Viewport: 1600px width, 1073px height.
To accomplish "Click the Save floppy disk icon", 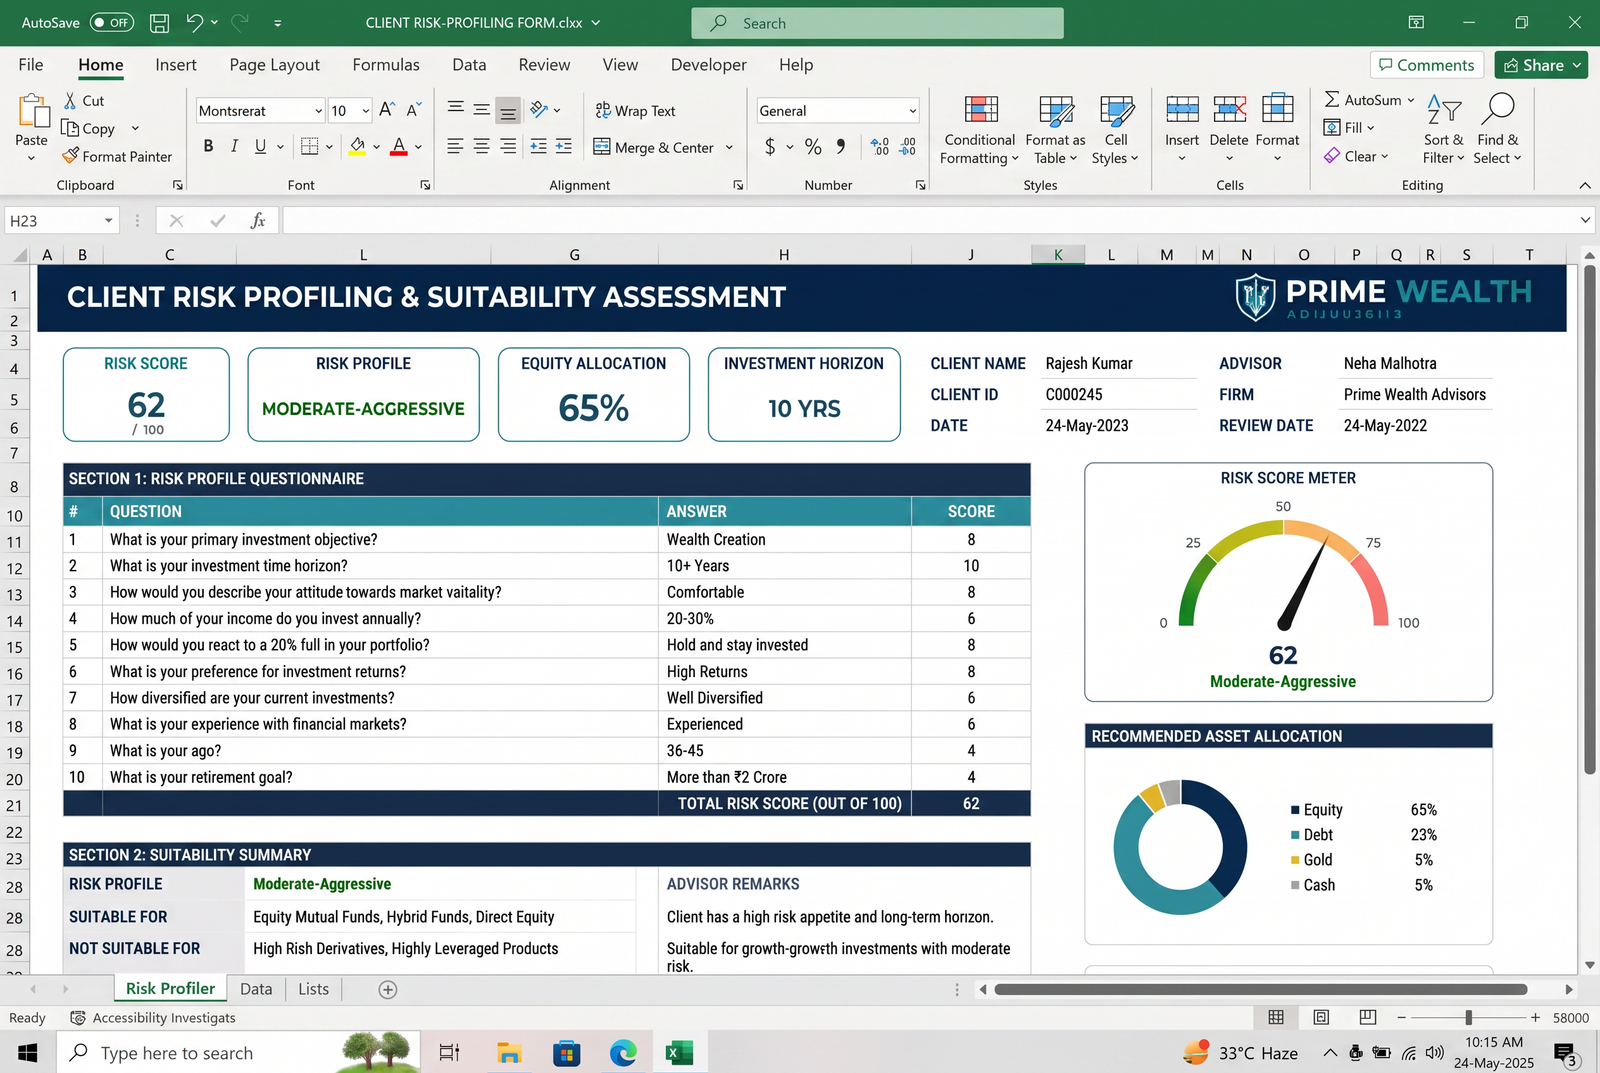I will (159, 22).
